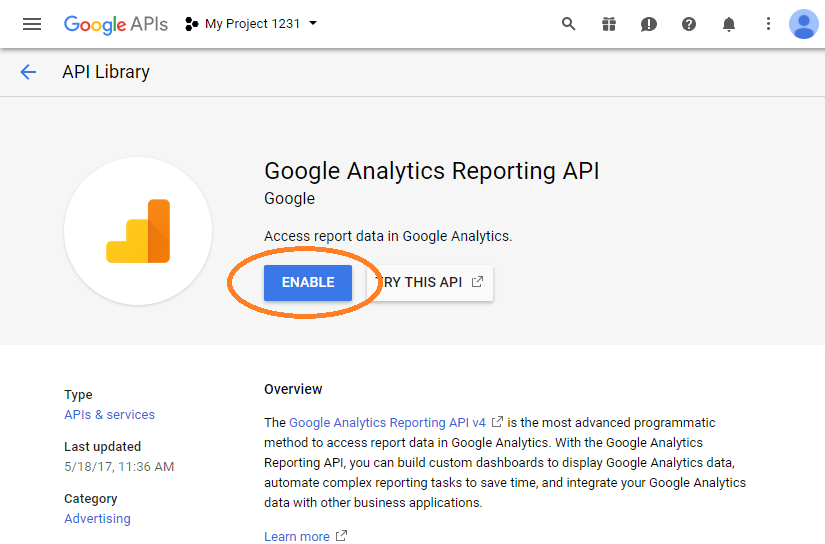The width and height of the screenshot is (825, 544).
Task: Follow the Google Analytics Reporting API v4 link
Action: pos(387,422)
